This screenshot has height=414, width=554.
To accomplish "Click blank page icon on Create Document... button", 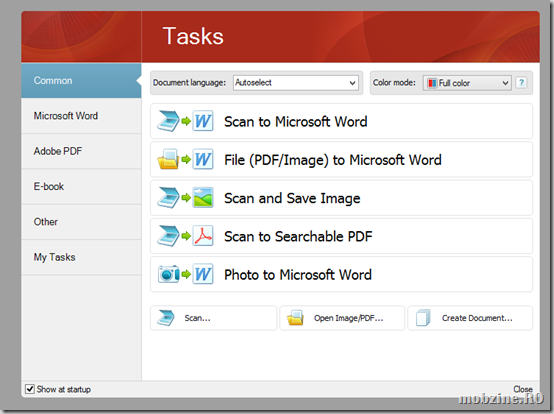I will pyautogui.click(x=423, y=318).
